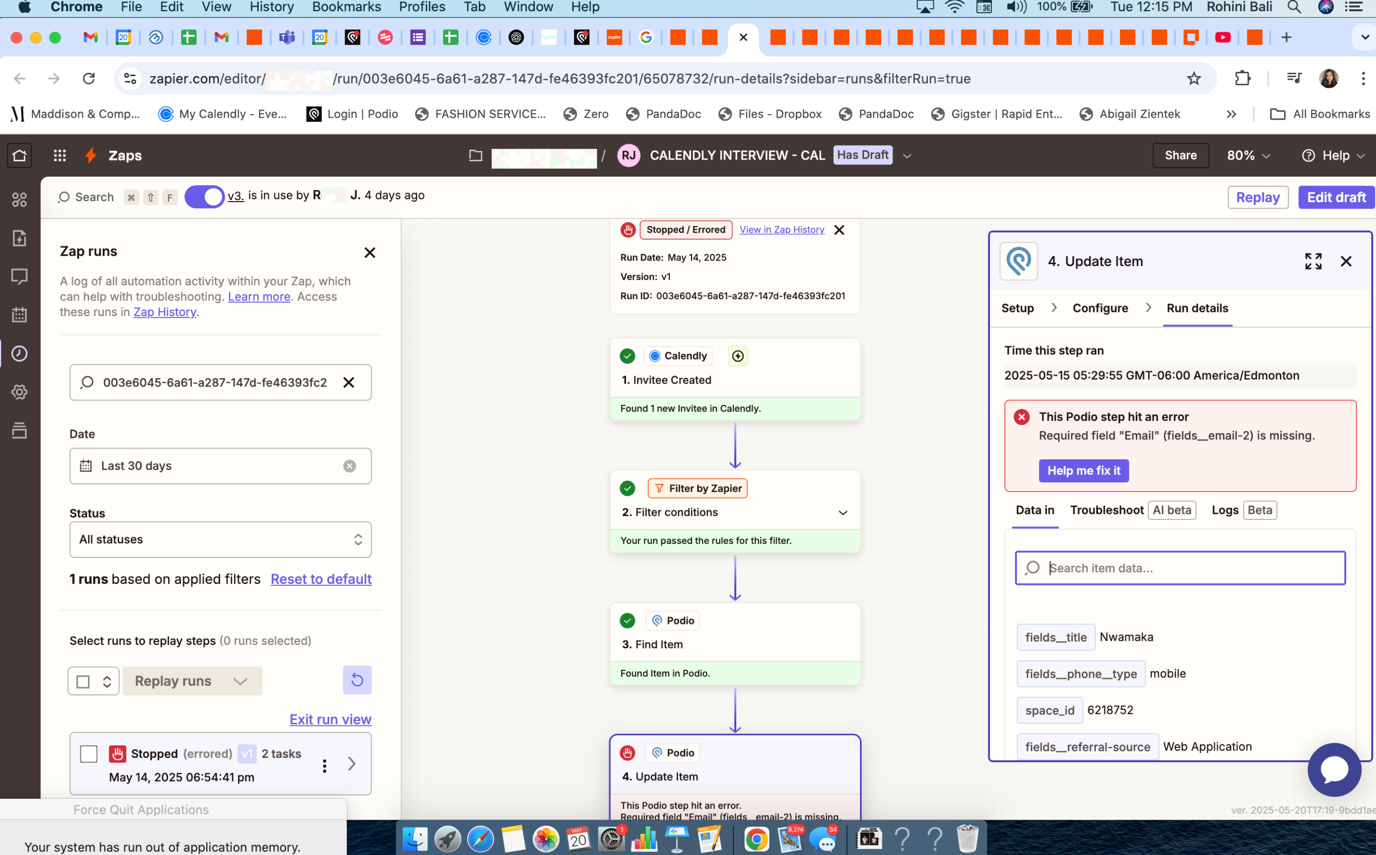This screenshot has height=855, width=1376.
Task: Dismiss the Stopped / Errored run banner
Action: pos(839,230)
